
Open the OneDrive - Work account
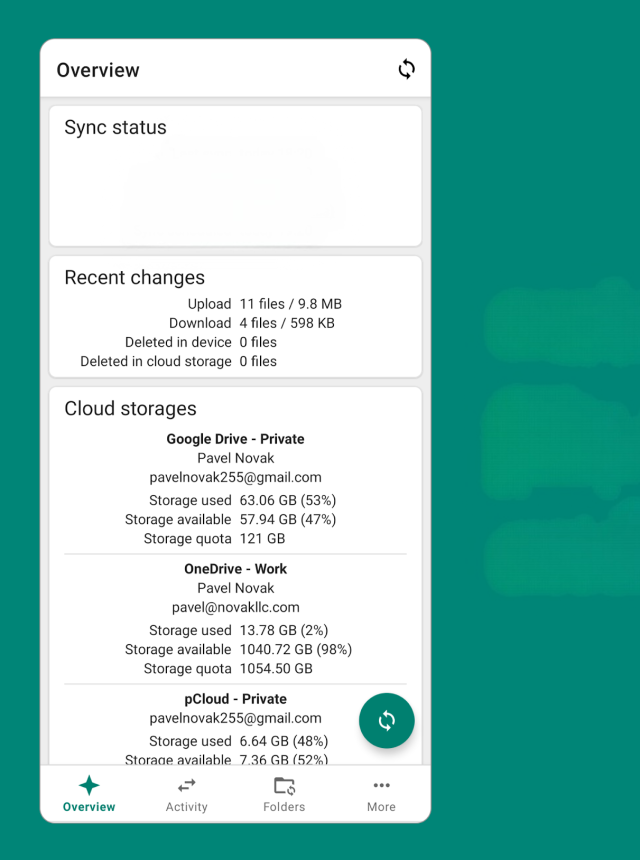point(235,569)
